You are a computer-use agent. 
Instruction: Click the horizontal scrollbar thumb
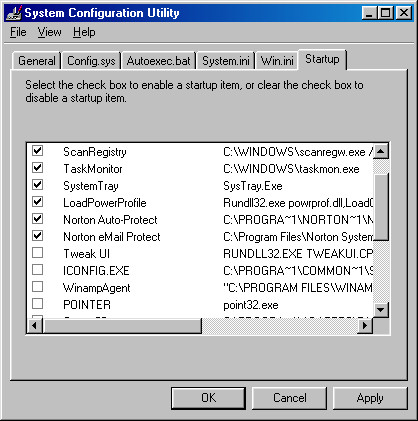tap(122, 325)
